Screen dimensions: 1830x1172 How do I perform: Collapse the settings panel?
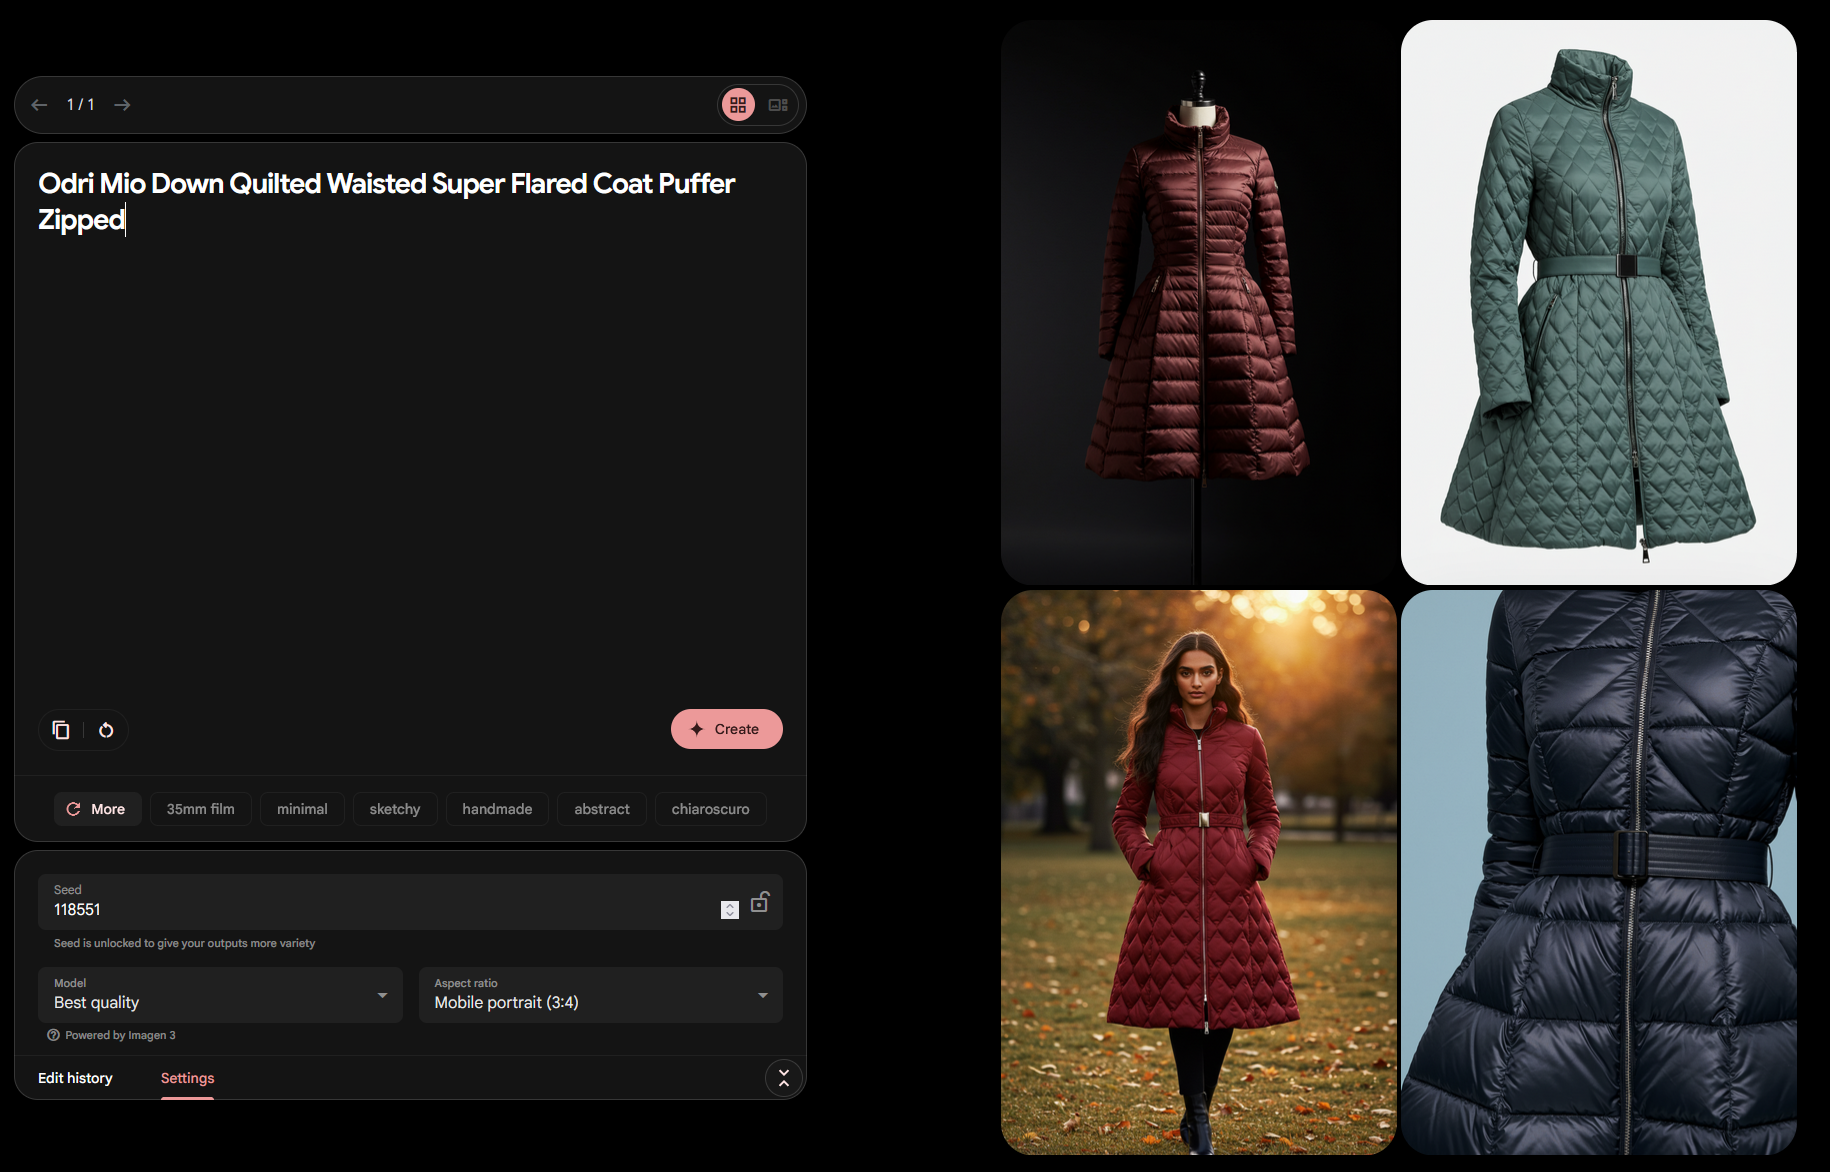[784, 1078]
